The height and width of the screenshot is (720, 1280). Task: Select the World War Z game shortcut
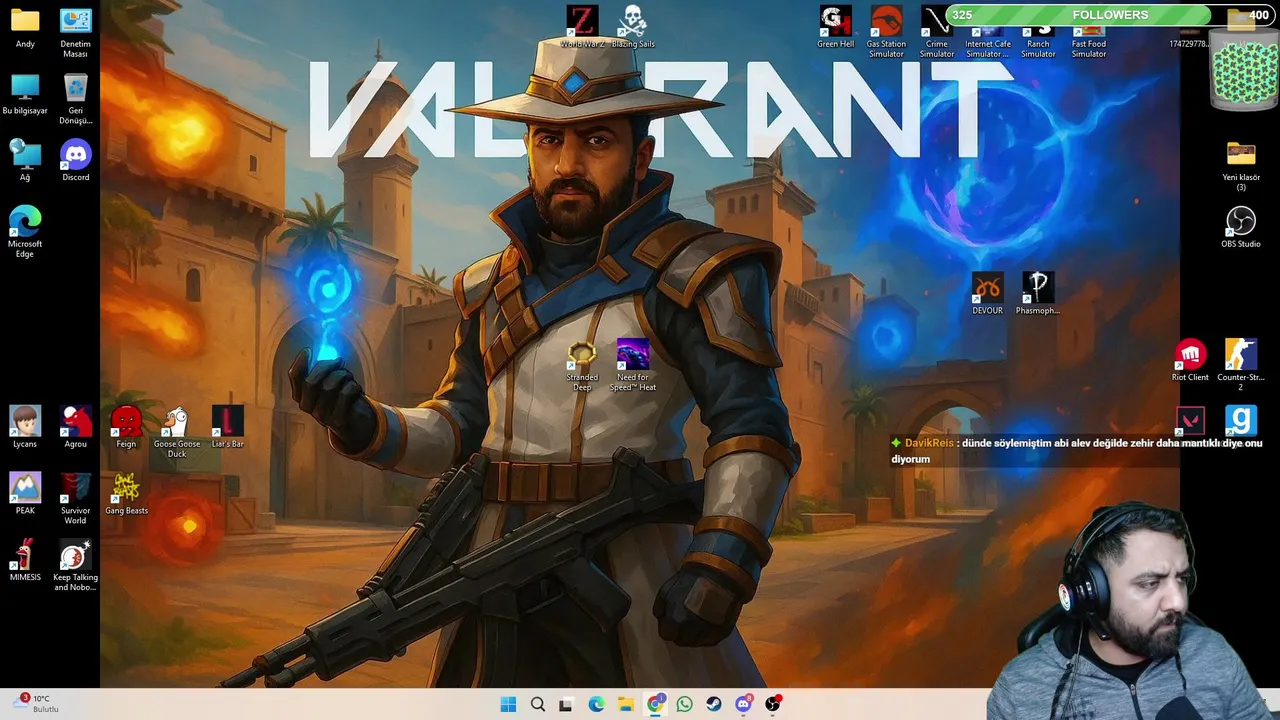point(581,28)
